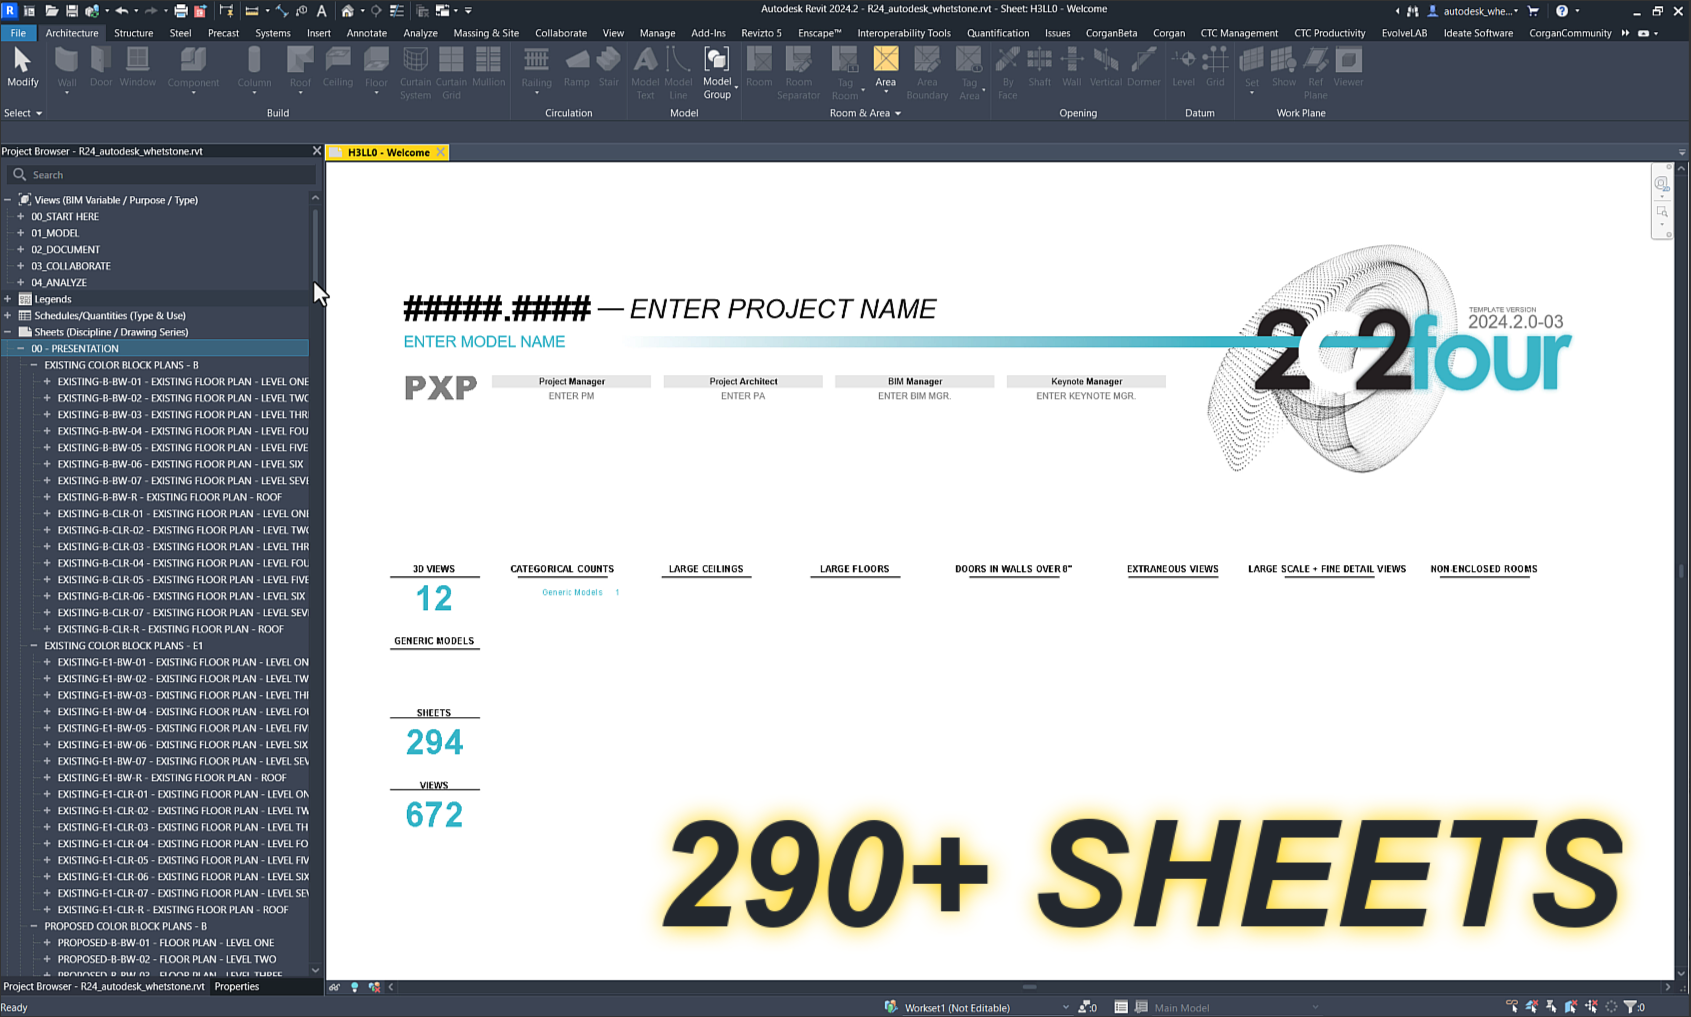This screenshot has height=1017, width=1691.
Task: Select EXISTING-B-BW-R - EXISTING FLOOR PLAN - ROOF
Action: pyautogui.click(x=169, y=497)
